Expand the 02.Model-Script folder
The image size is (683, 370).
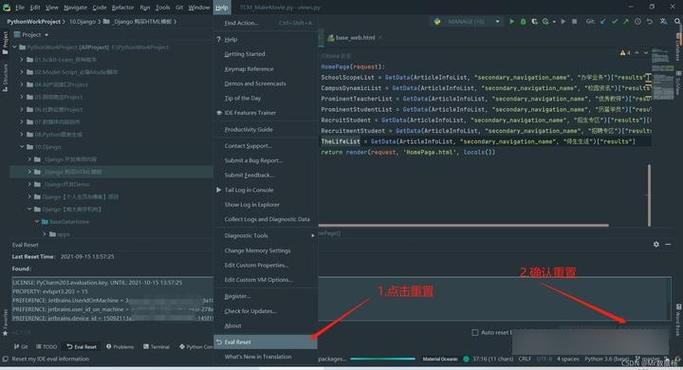point(22,72)
